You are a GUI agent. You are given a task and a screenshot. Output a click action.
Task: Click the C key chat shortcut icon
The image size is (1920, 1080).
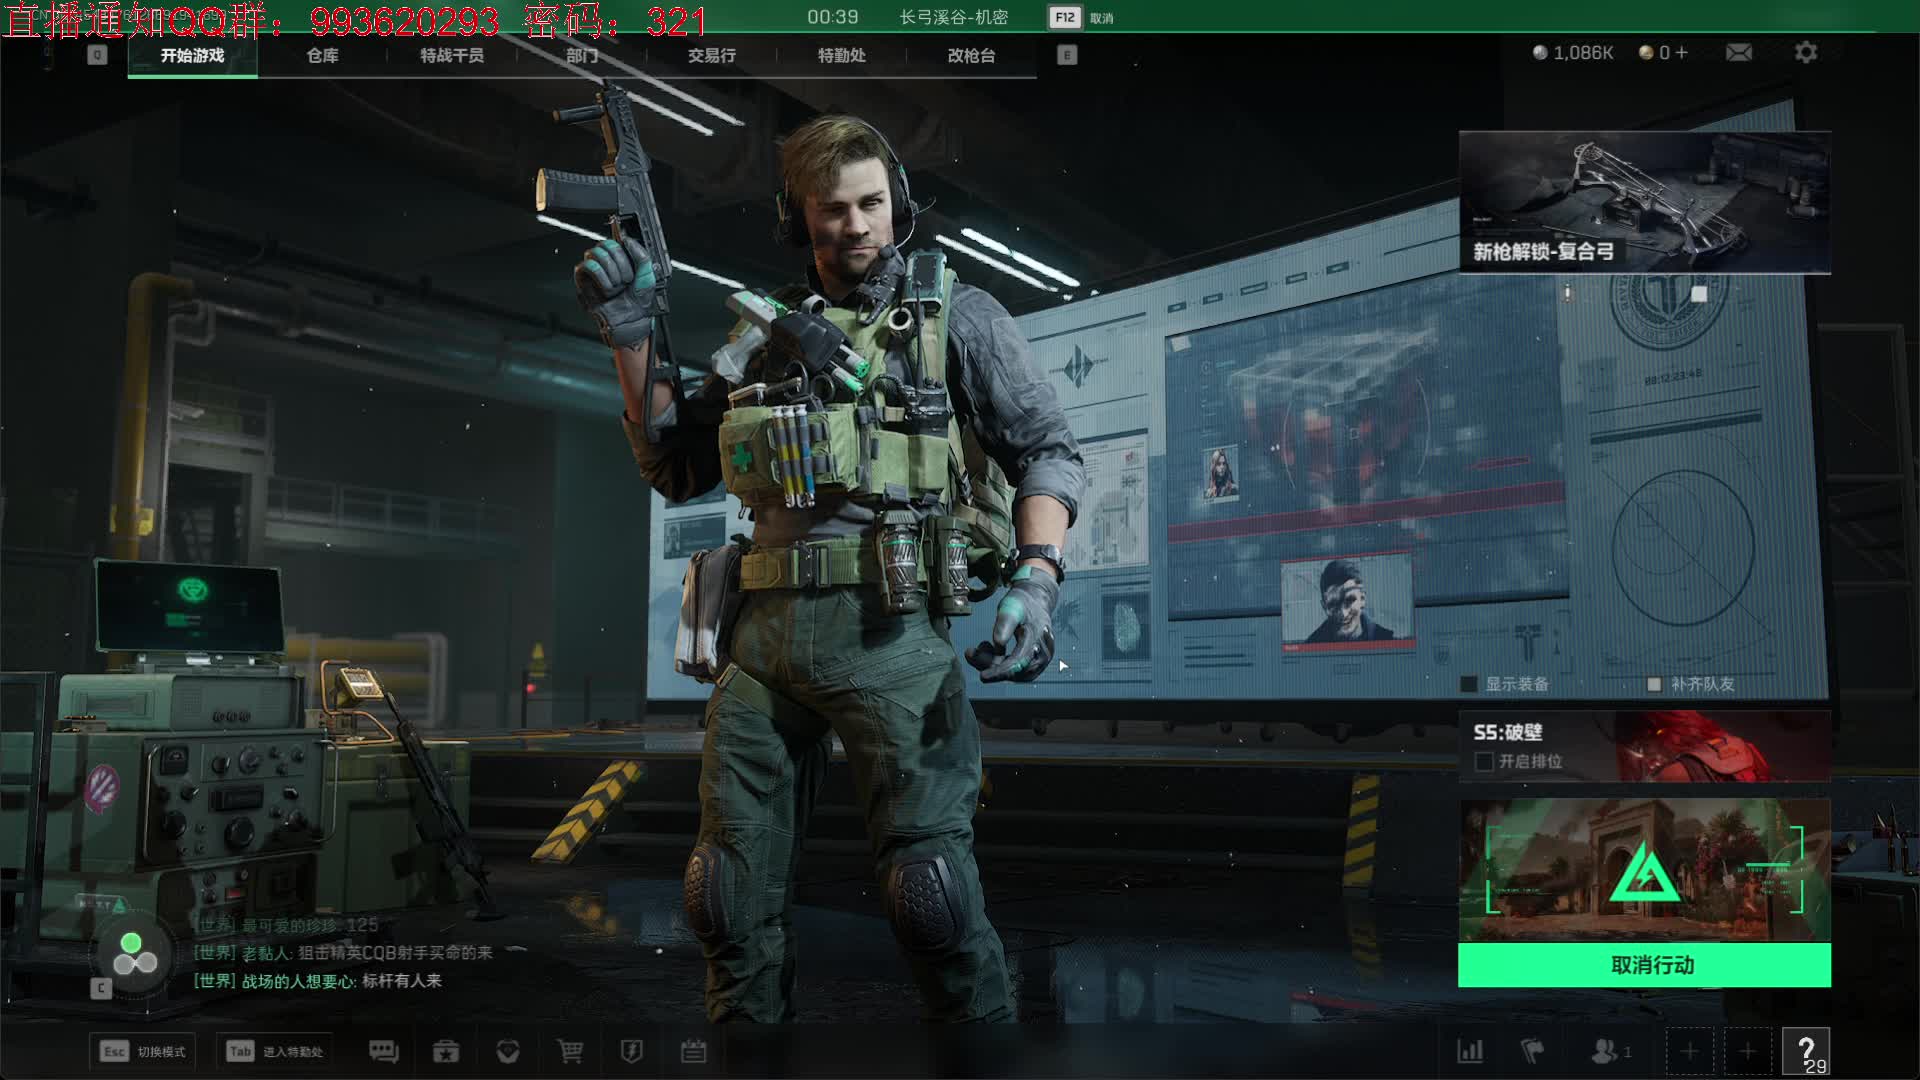coord(101,988)
